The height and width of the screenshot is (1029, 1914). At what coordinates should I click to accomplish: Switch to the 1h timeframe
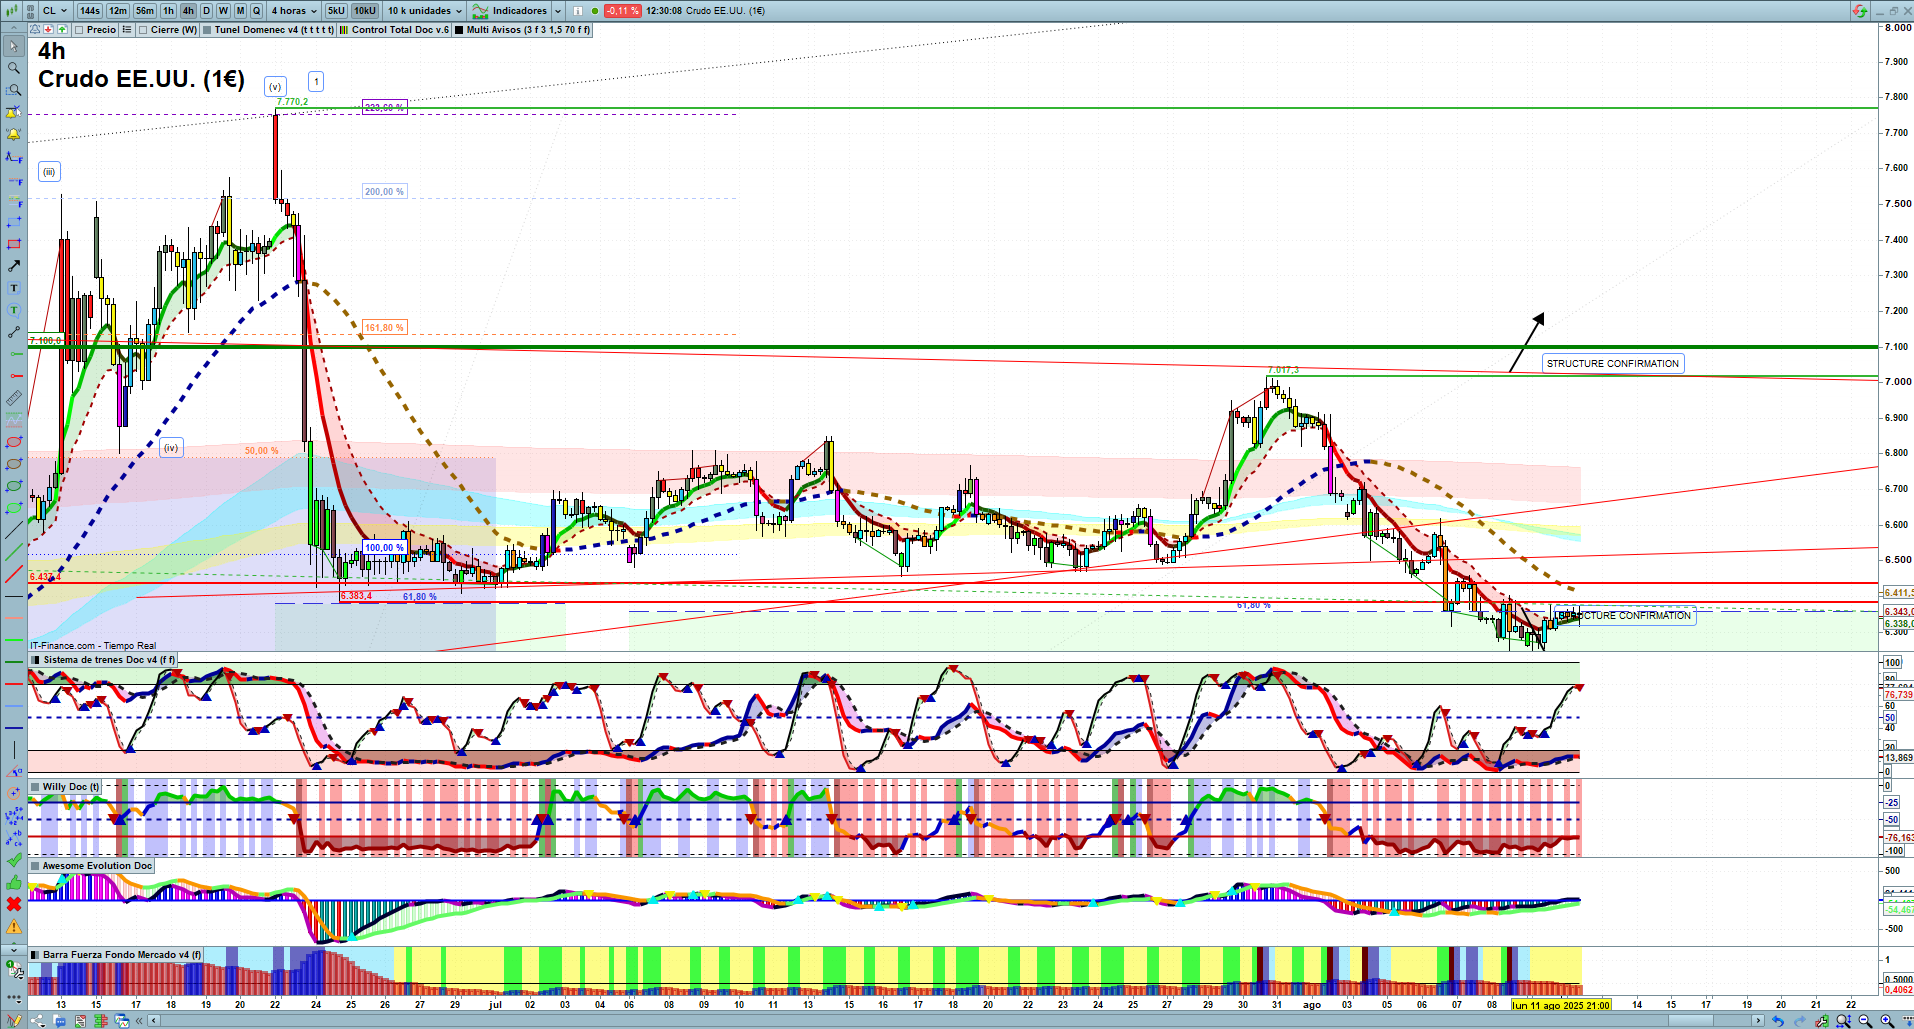(168, 11)
